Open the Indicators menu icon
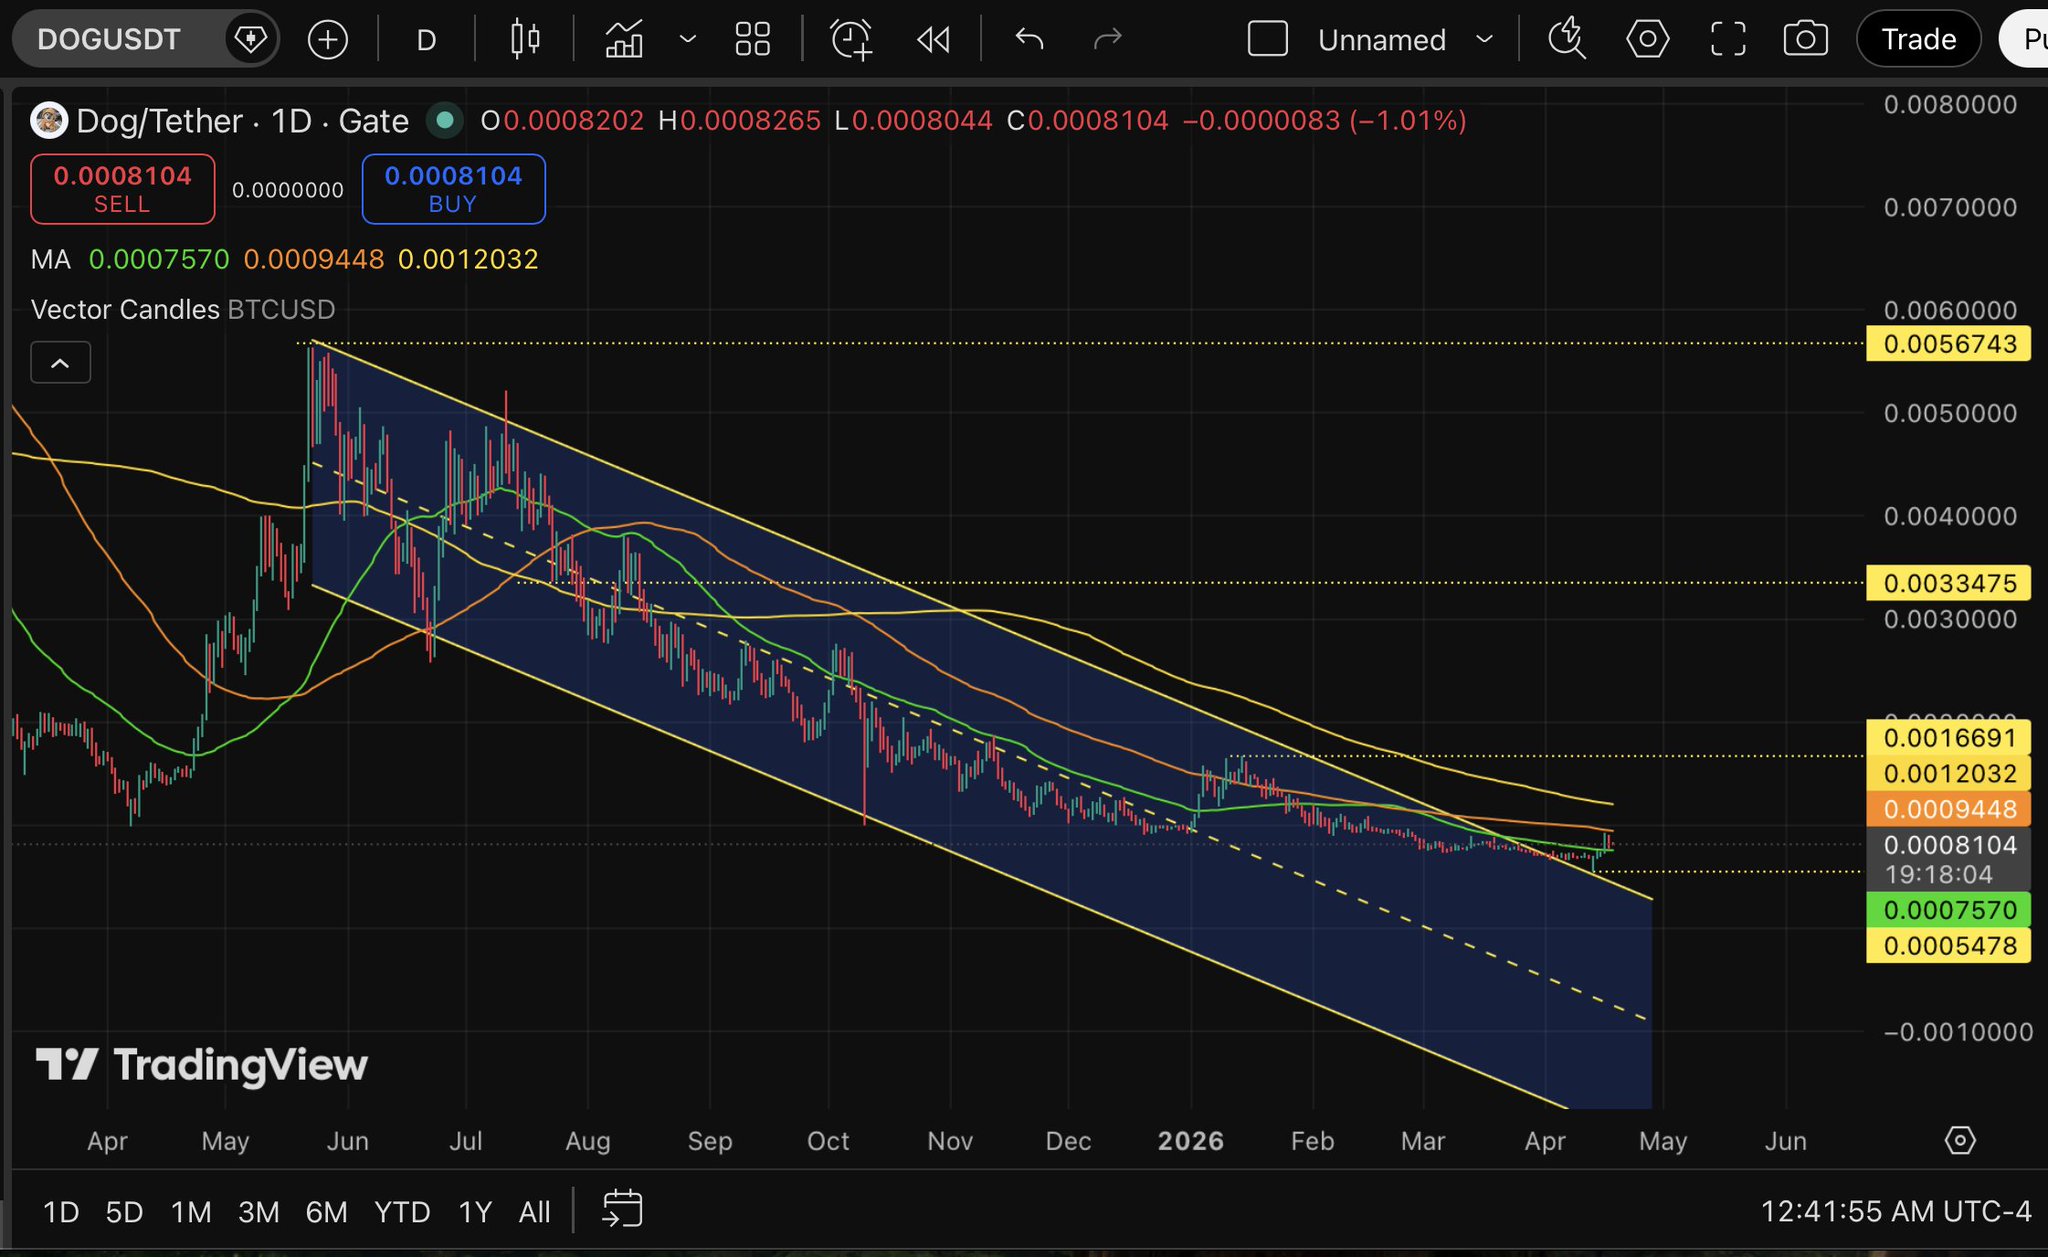Image resolution: width=2048 pixels, height=1257 pixels. coord(624,40)
